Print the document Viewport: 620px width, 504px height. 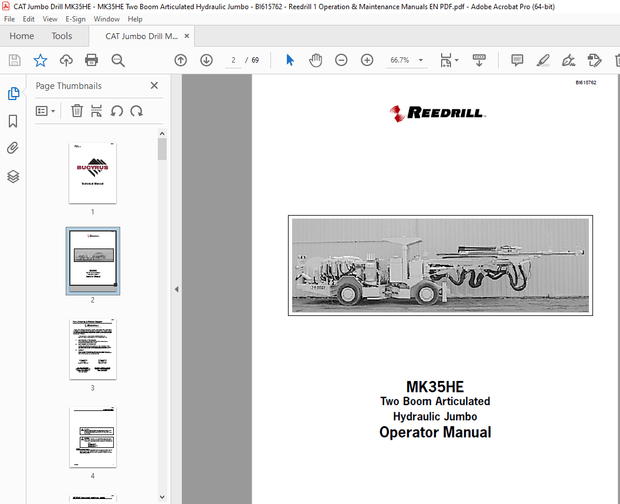point(91,60)
